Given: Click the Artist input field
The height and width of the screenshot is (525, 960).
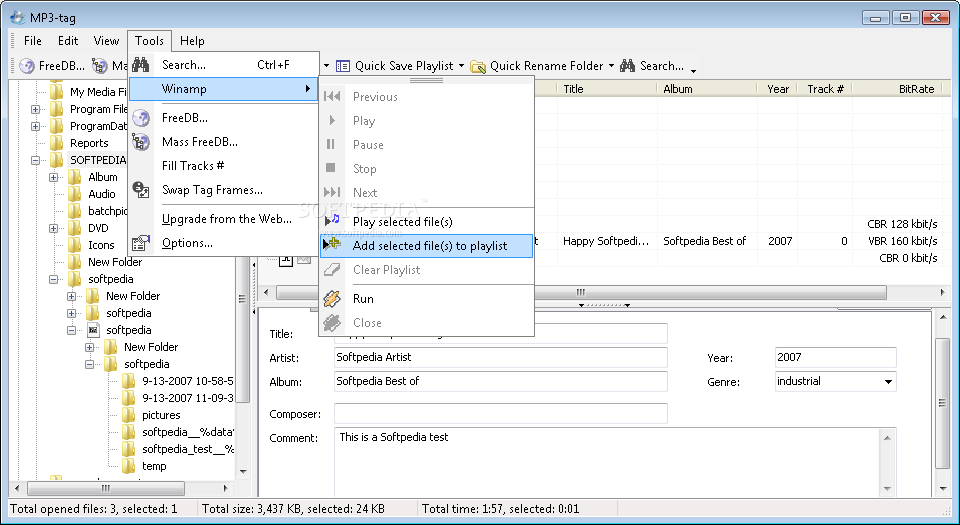Looking at the screenshot, I should tap(500, 357).
